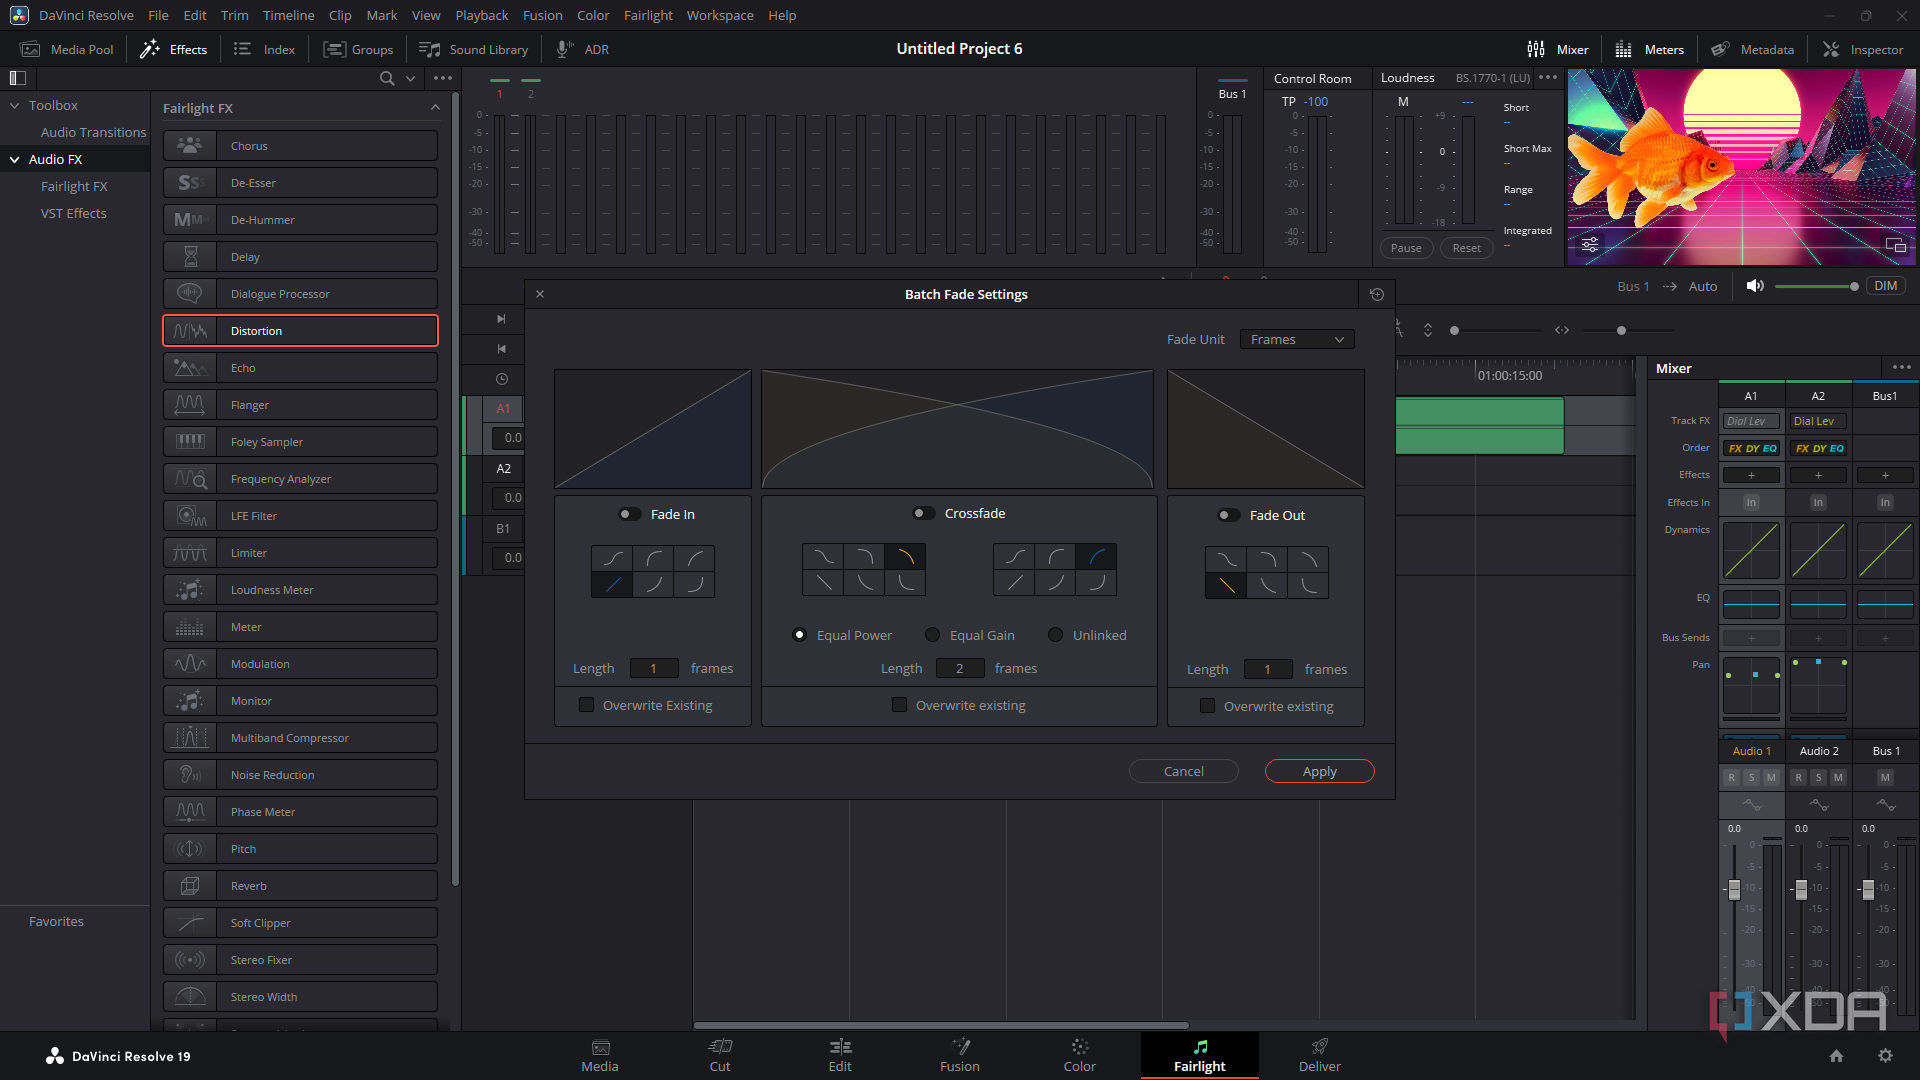Select the Equal Gain radio button
Screen dimensions: 1920x1080
[x=932, y=635]
